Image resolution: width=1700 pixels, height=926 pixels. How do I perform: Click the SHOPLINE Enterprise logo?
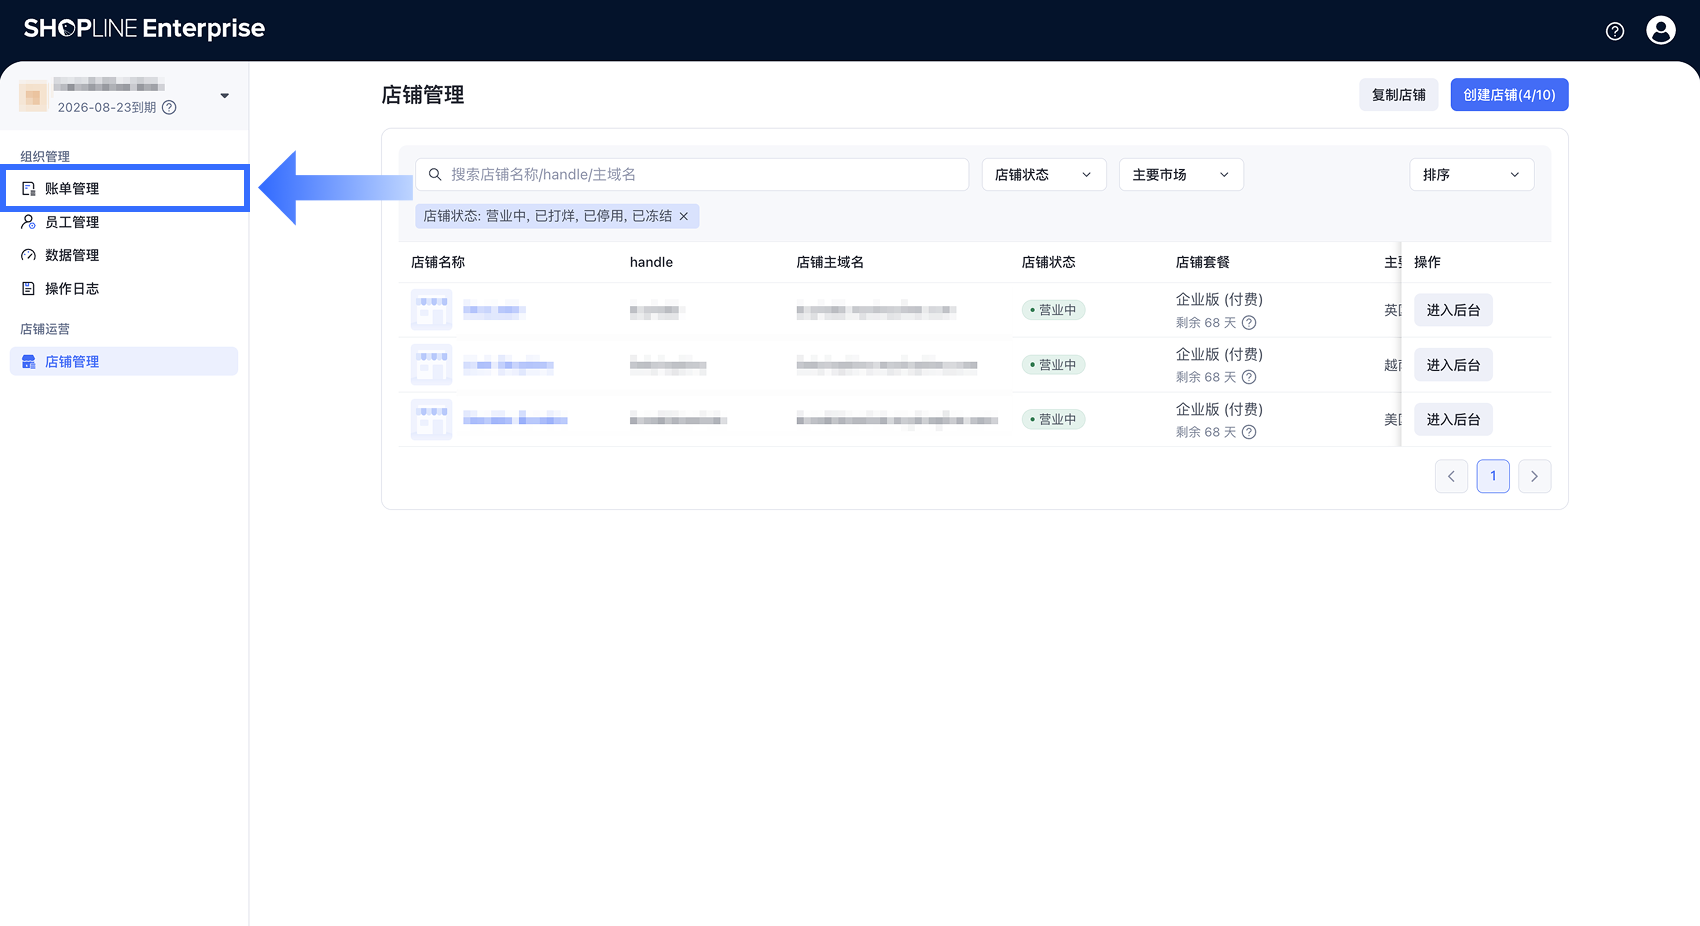coord(144,29)
